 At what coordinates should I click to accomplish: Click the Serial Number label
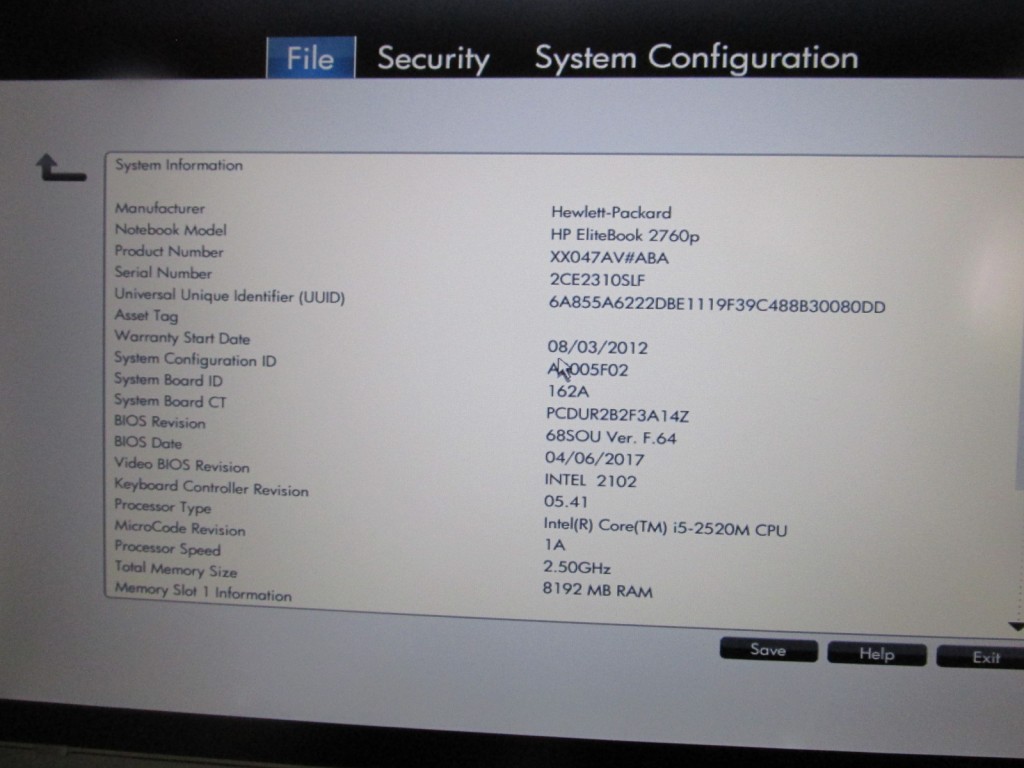click(x=163, y=273)
